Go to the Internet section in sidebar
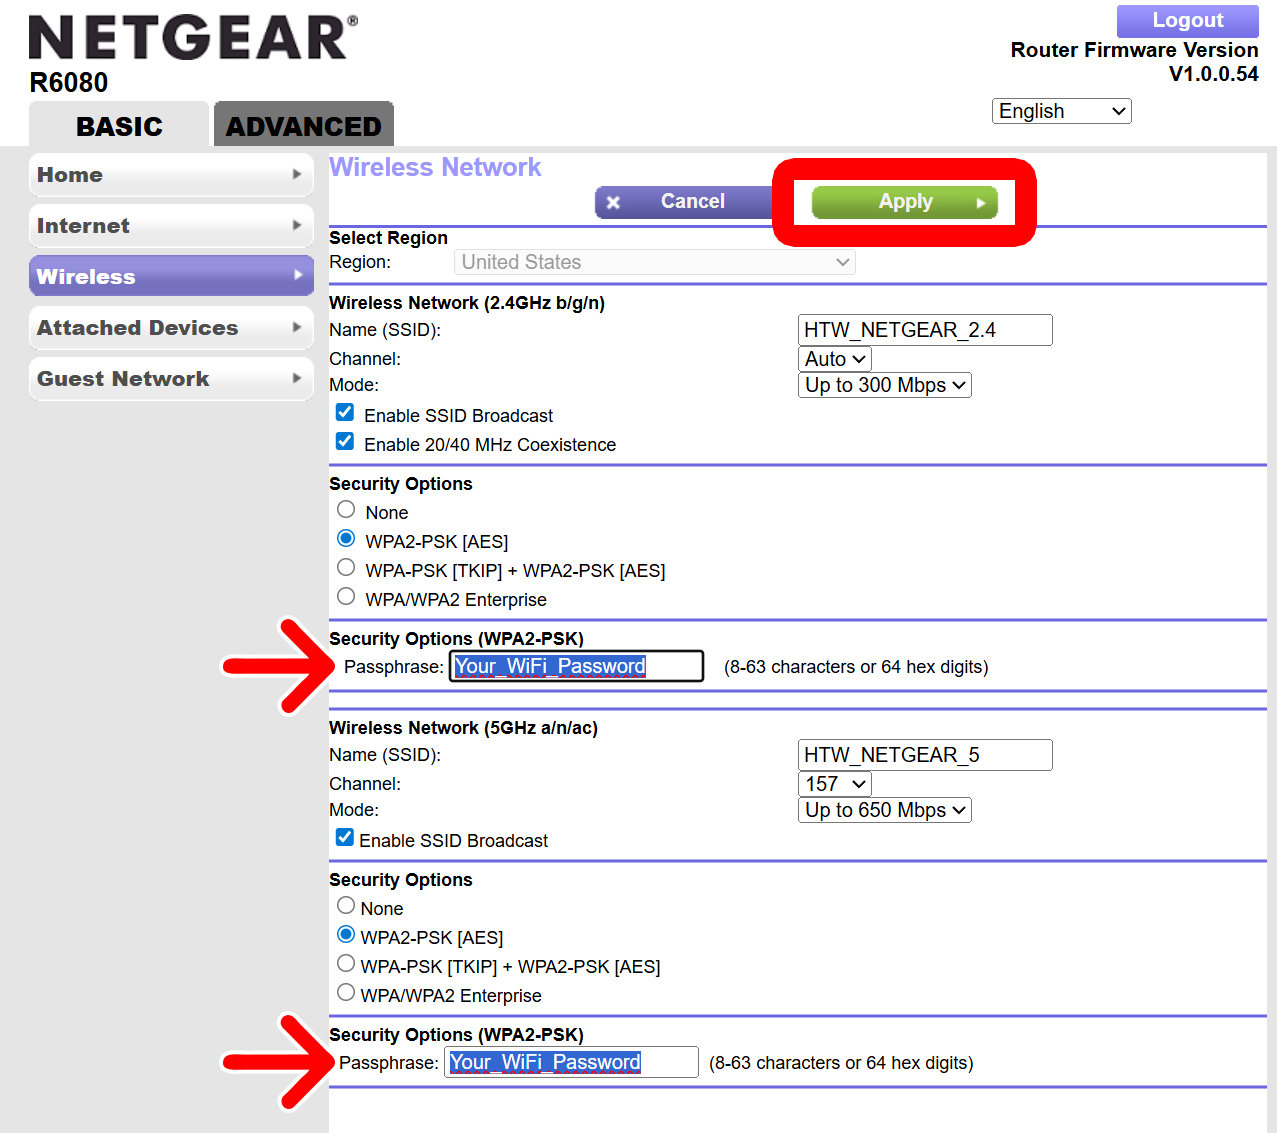This screenshot has height=1133, width=1277. click(170, 226)
